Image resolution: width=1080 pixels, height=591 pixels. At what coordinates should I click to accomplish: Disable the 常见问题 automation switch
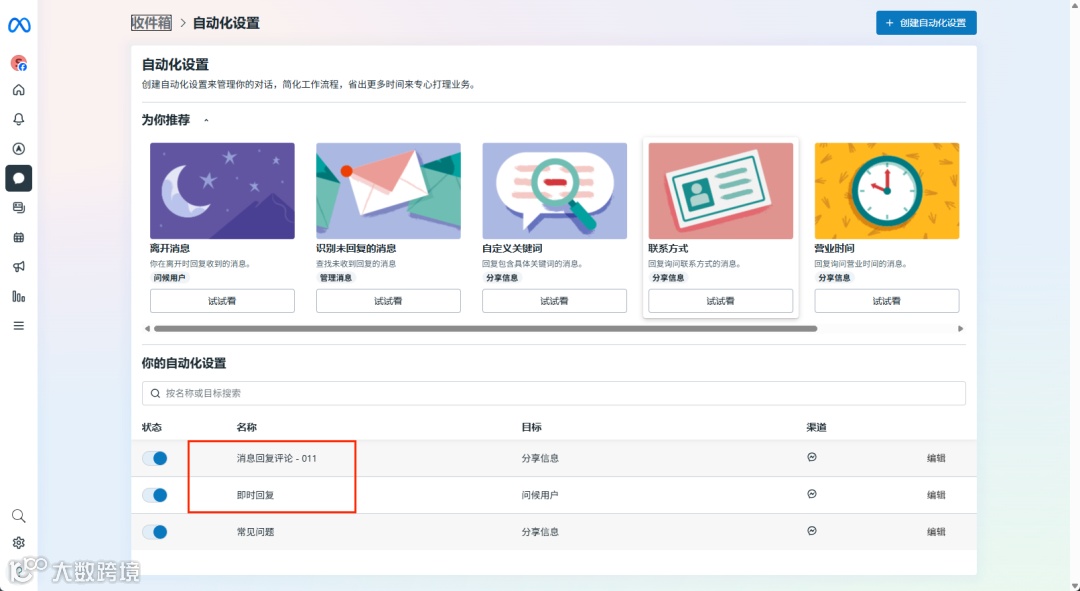click(x=154, y=532)
